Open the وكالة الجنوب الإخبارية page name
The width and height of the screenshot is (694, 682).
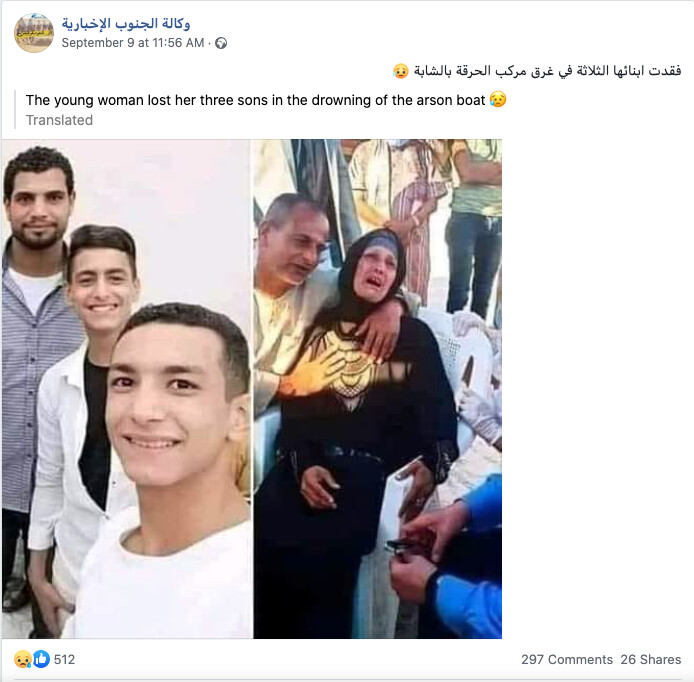coord(126,23)
